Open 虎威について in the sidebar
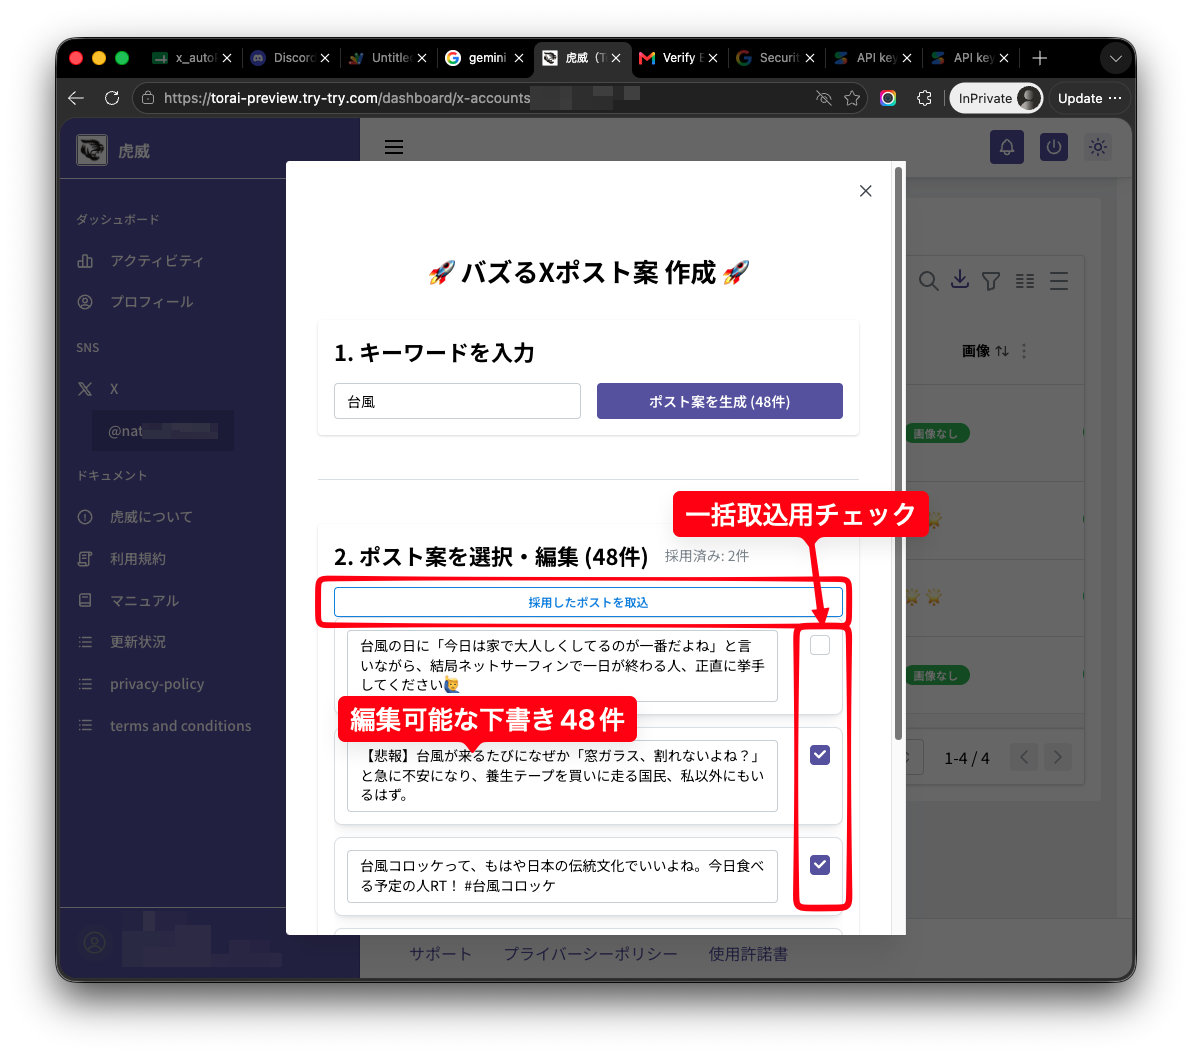Image resolution: width=1192 pixels, height=1056 pixels. coord(151,517)
